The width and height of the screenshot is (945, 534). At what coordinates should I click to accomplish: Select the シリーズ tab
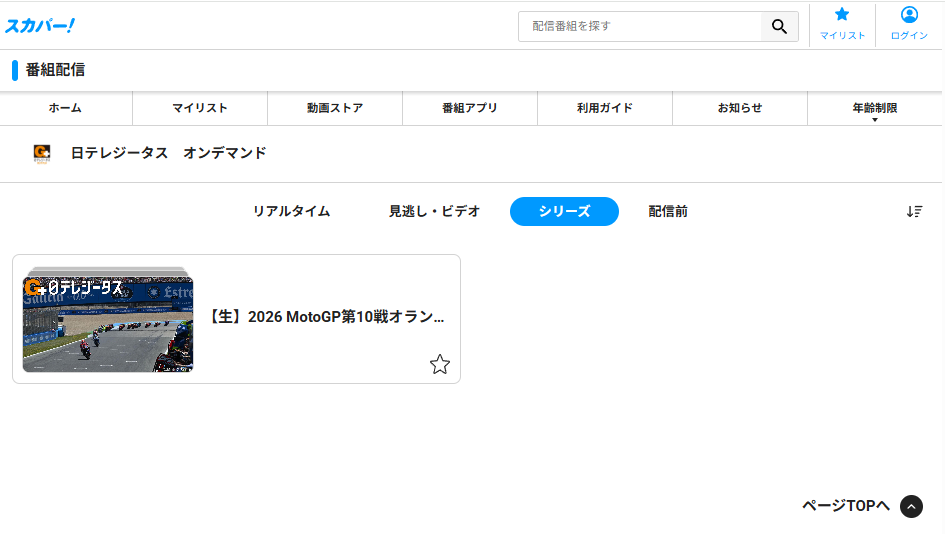[x=564, y=212]
